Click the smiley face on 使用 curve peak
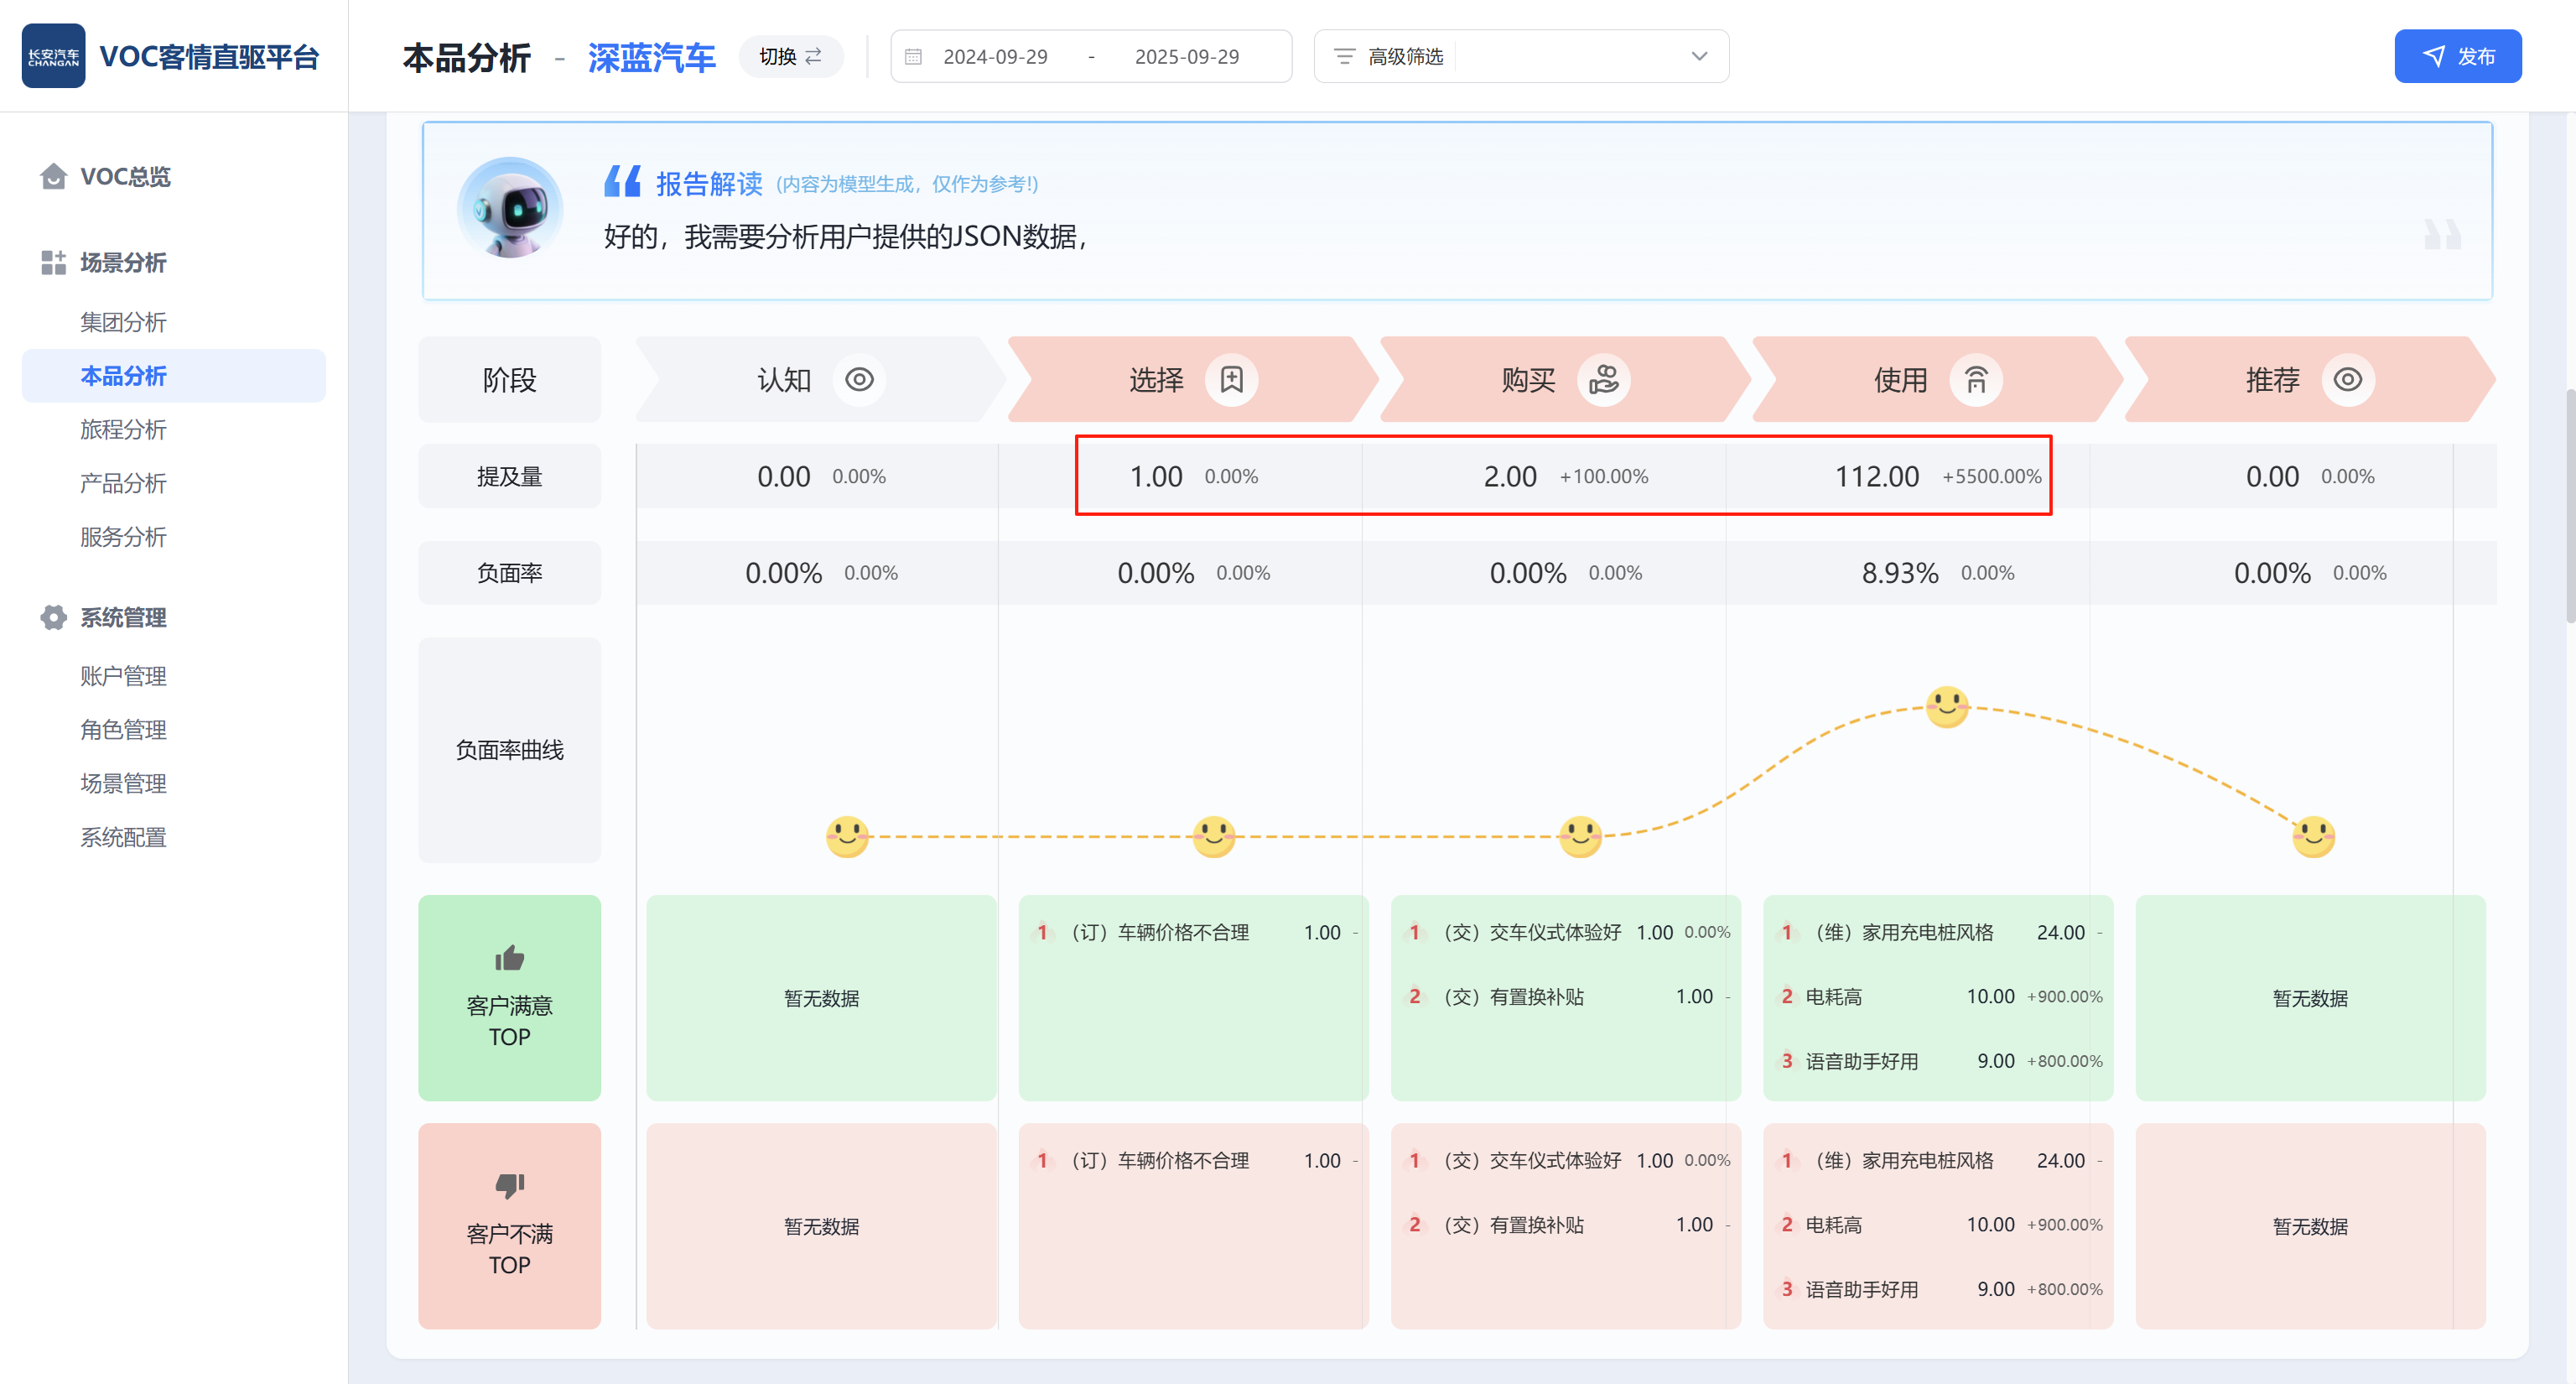 point(1946,707)
